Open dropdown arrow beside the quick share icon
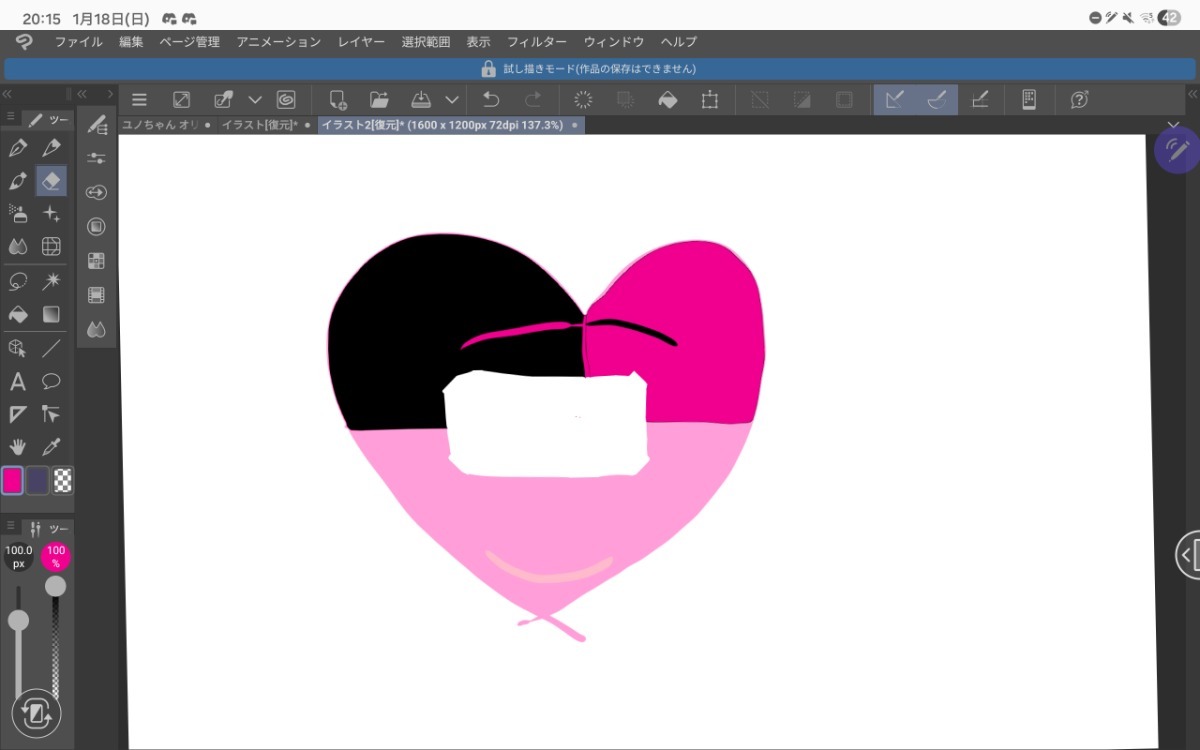 (254, 100)
